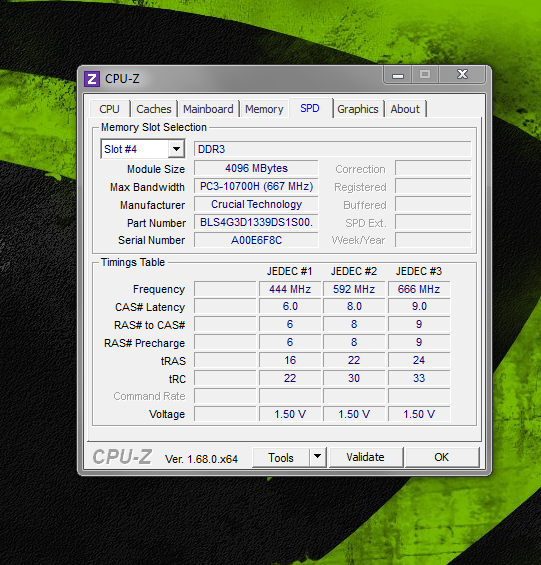Viewport: 541px width, 565px height.
Task: Select the Slot #4 combo box text
Action: (x=120, y=149)
